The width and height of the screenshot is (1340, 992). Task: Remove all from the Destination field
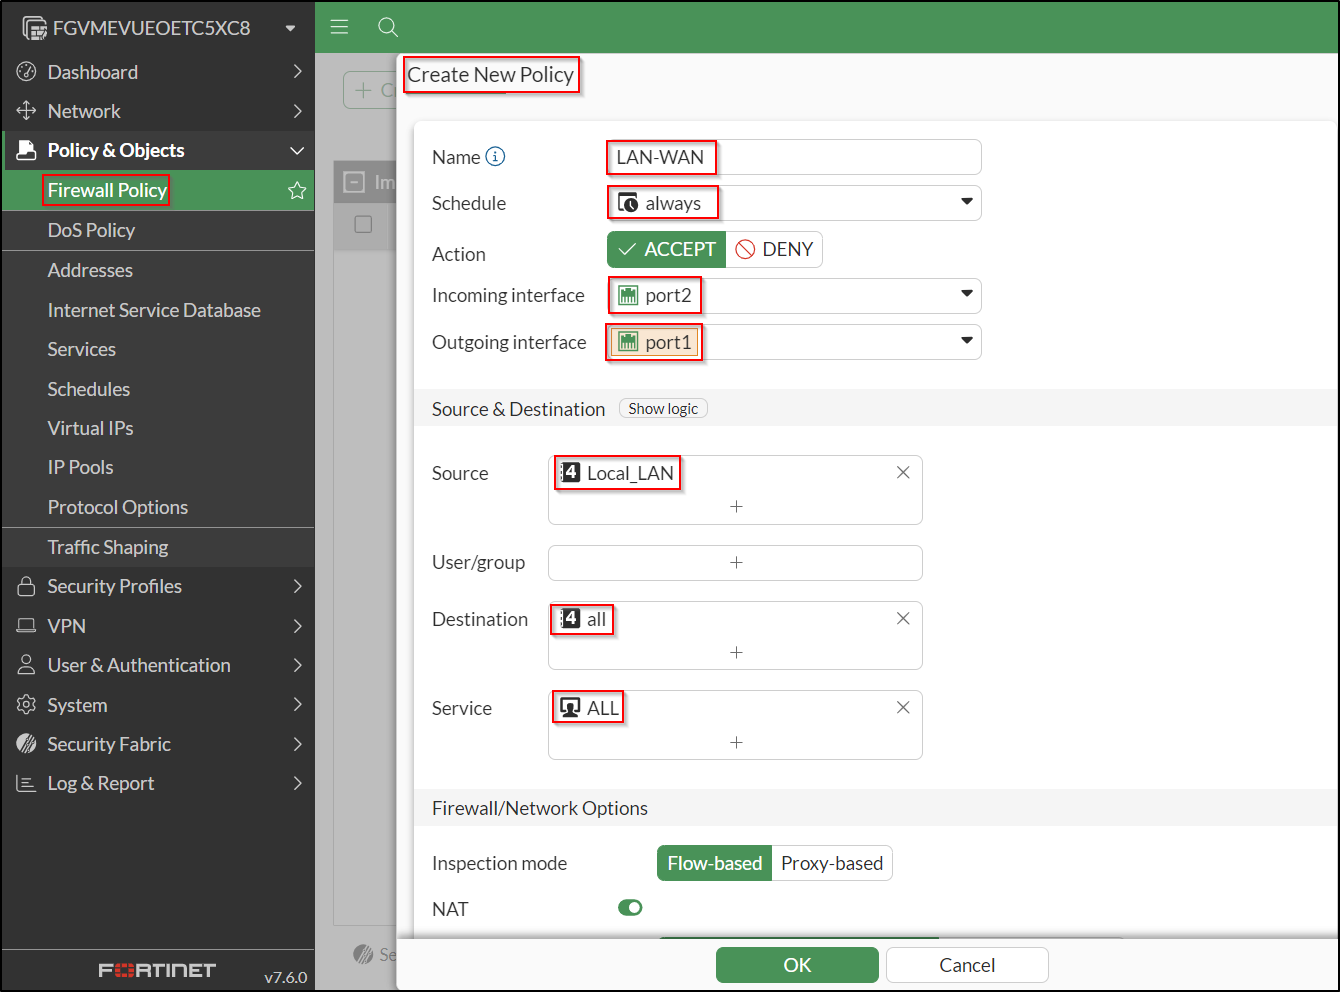pos(903,618)
